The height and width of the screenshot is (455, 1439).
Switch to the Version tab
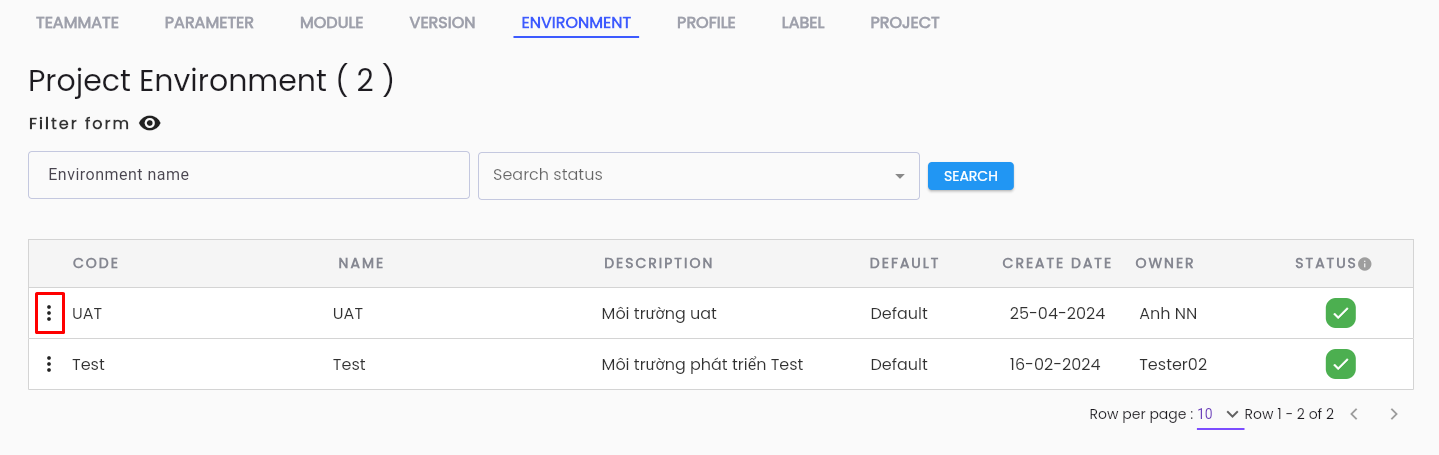pos(442,22)
